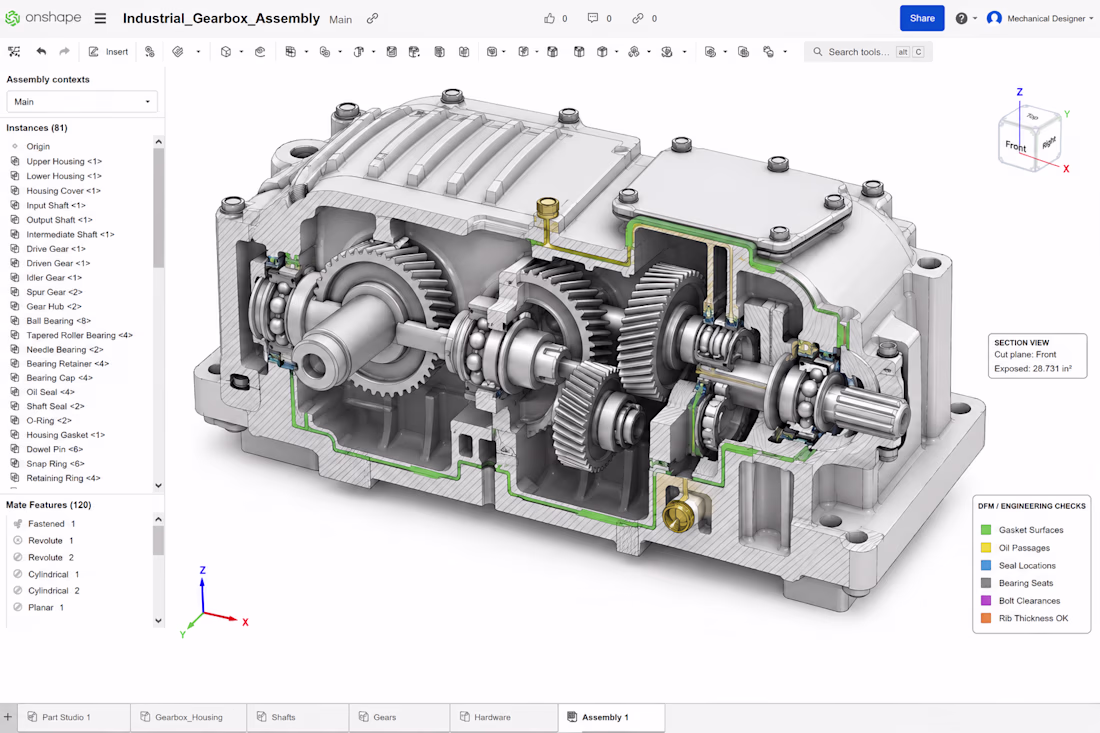This screenshot has width=1100, height=733.
Task: Click the document link icon beside Main
Action: point(373,19)
